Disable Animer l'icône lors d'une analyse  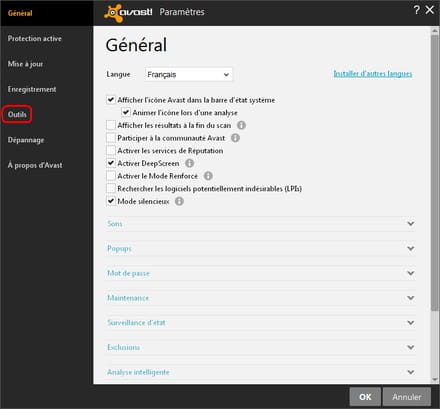tap(126, 112)
